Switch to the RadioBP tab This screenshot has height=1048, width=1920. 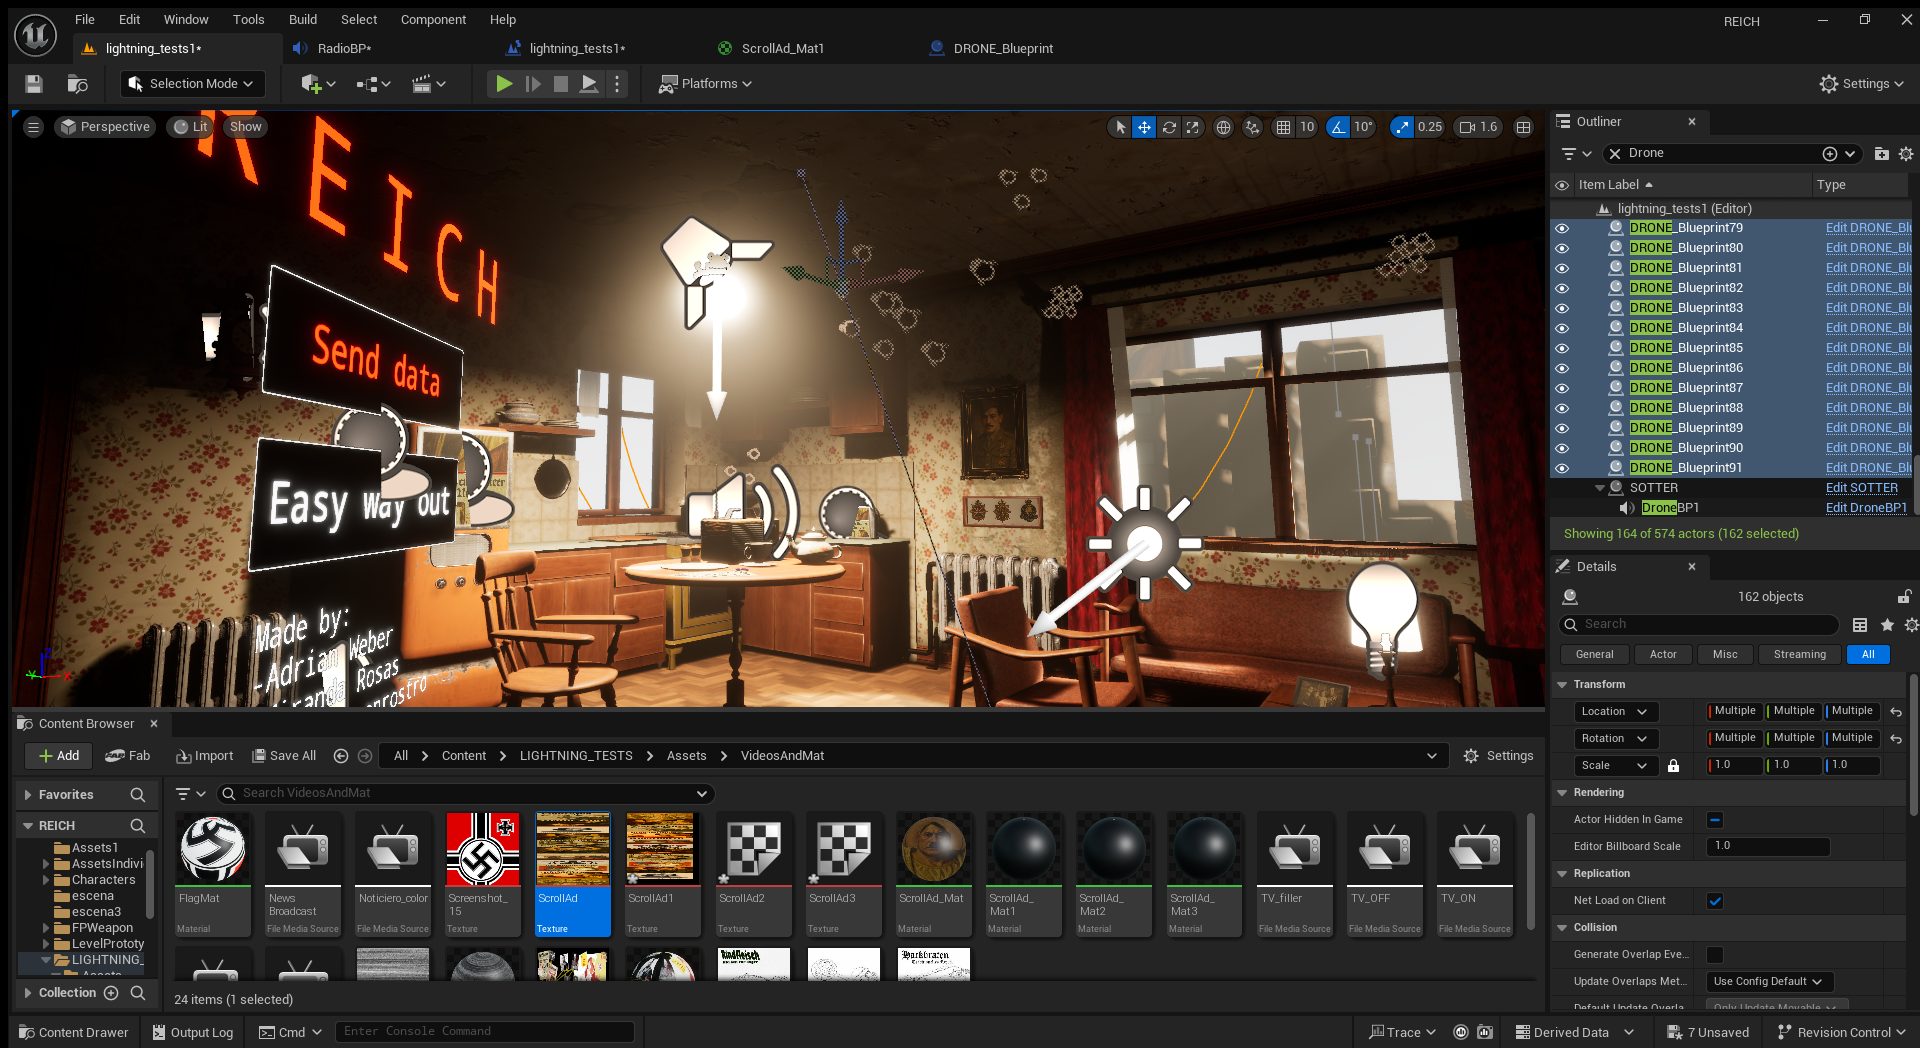click(344, 48)
